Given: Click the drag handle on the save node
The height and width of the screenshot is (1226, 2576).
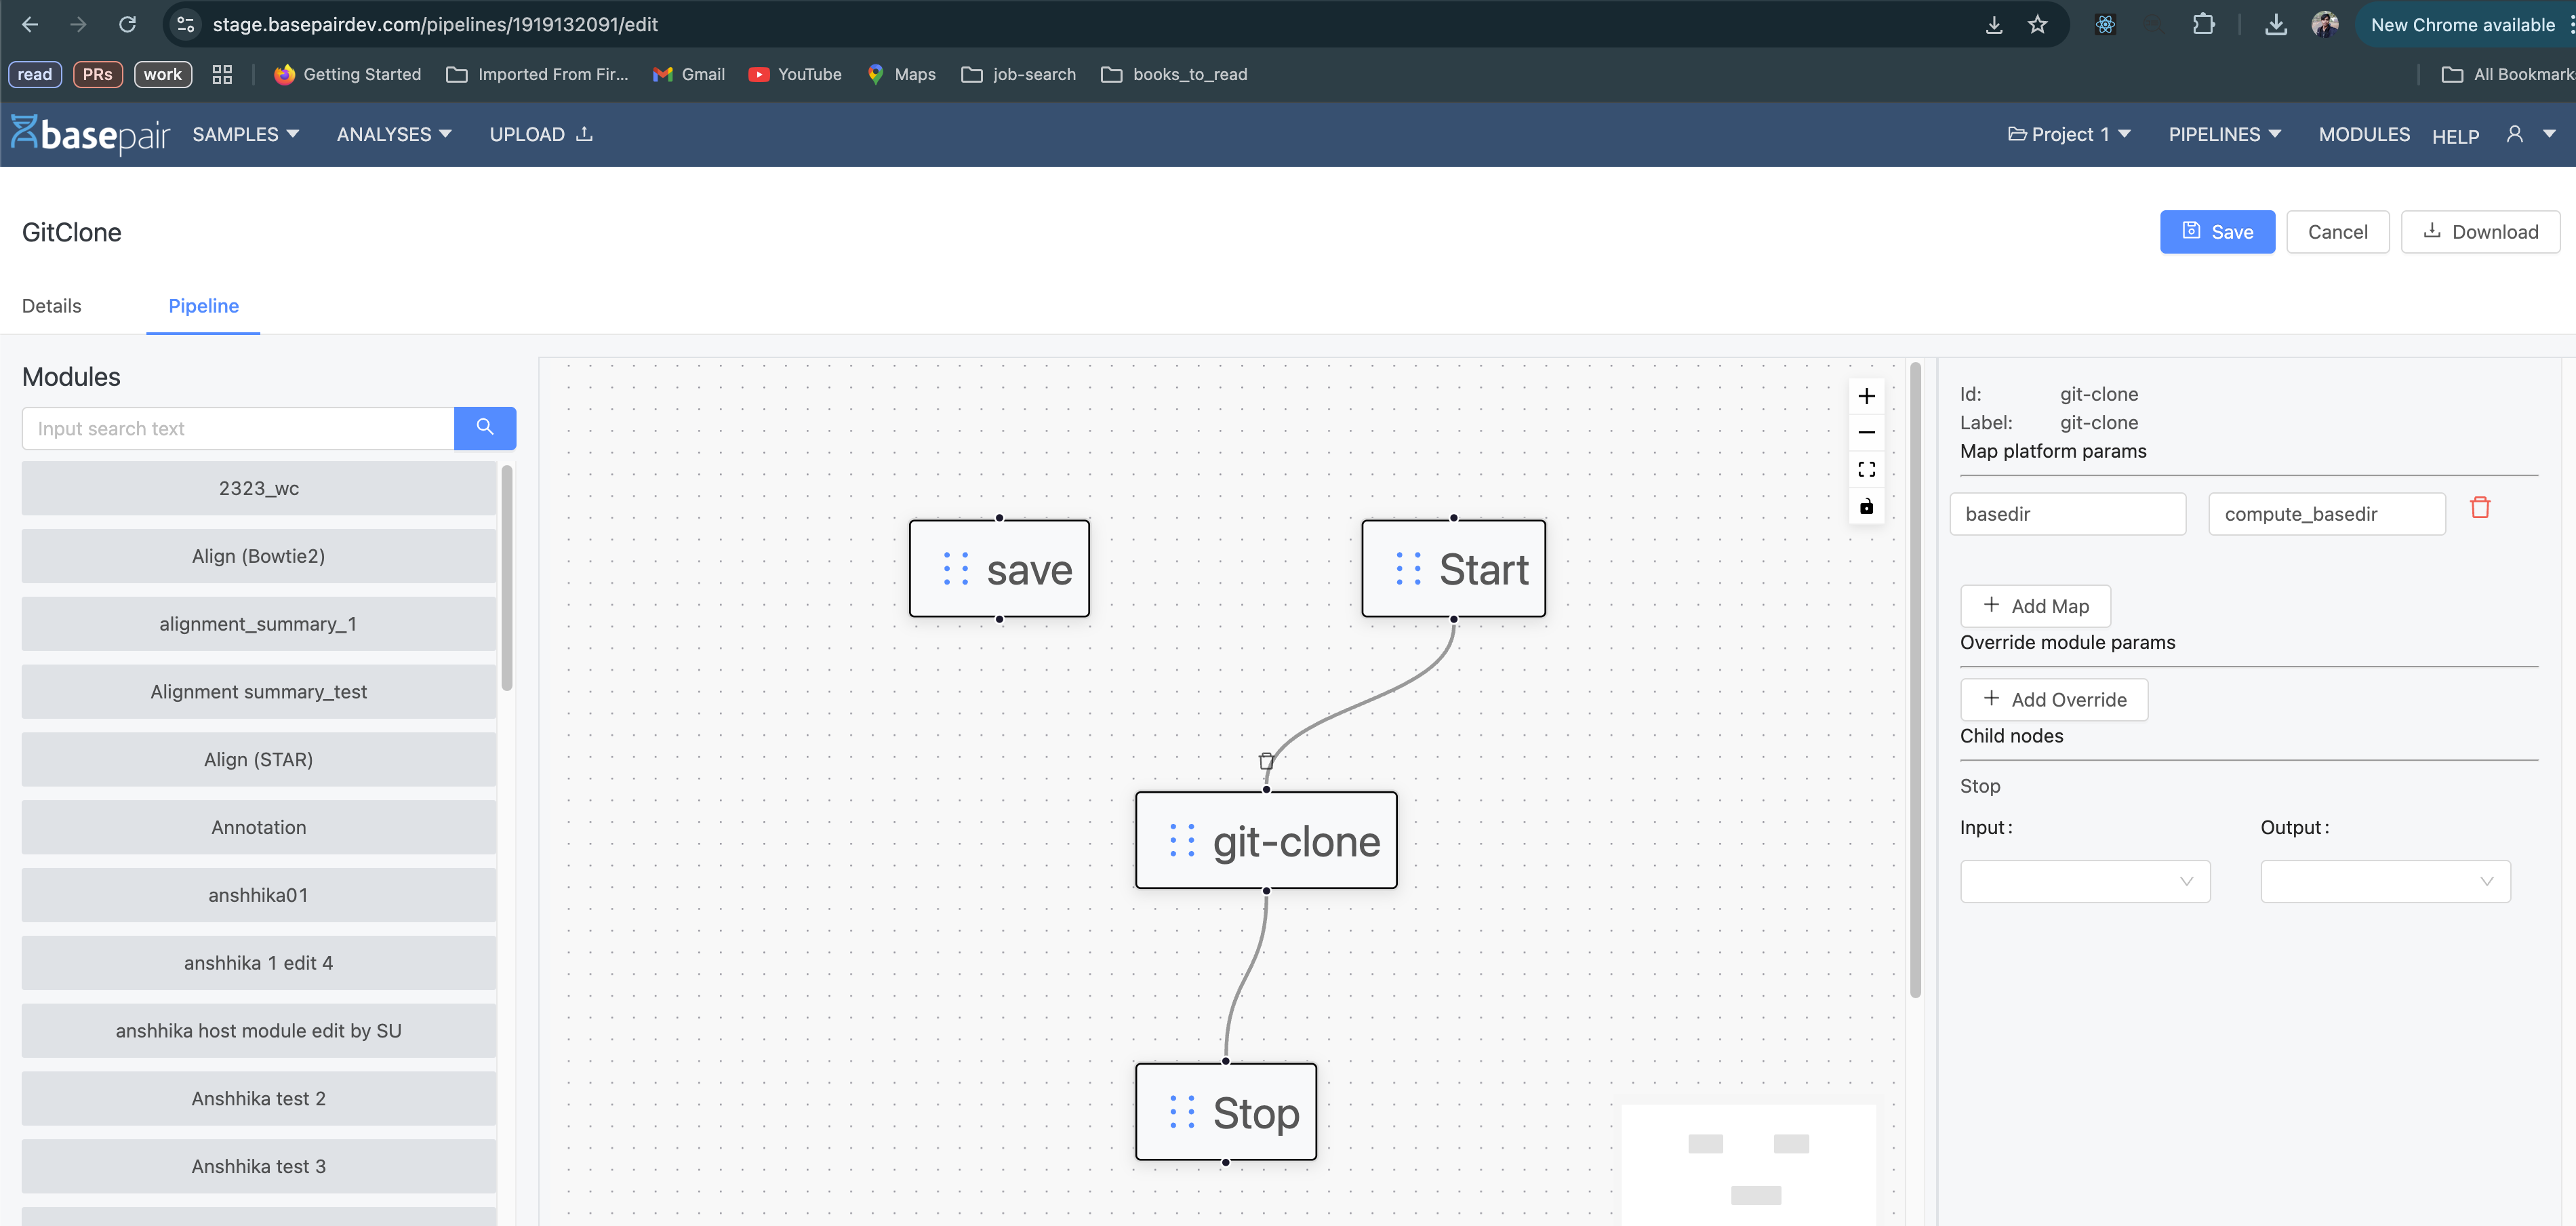Looking at the screenshot, I should 956,569.
